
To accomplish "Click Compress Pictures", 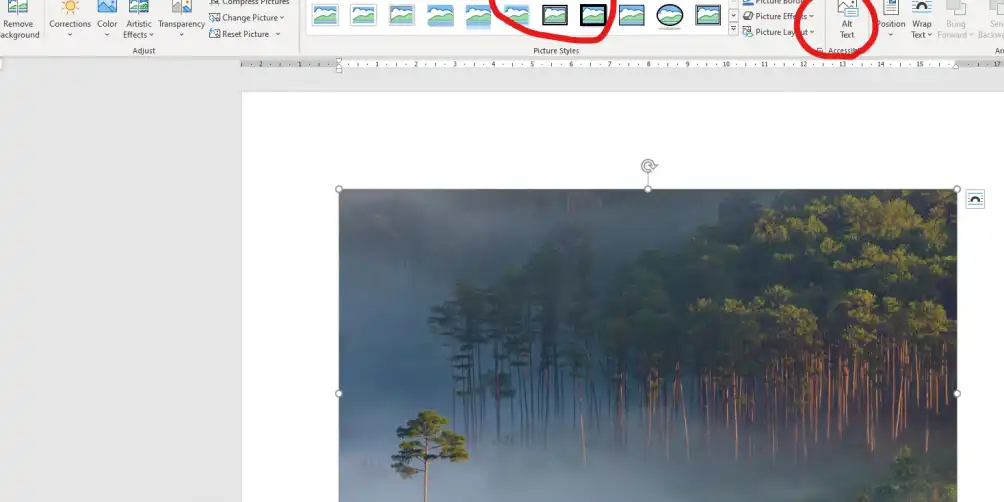I will [x=249, y=3].
